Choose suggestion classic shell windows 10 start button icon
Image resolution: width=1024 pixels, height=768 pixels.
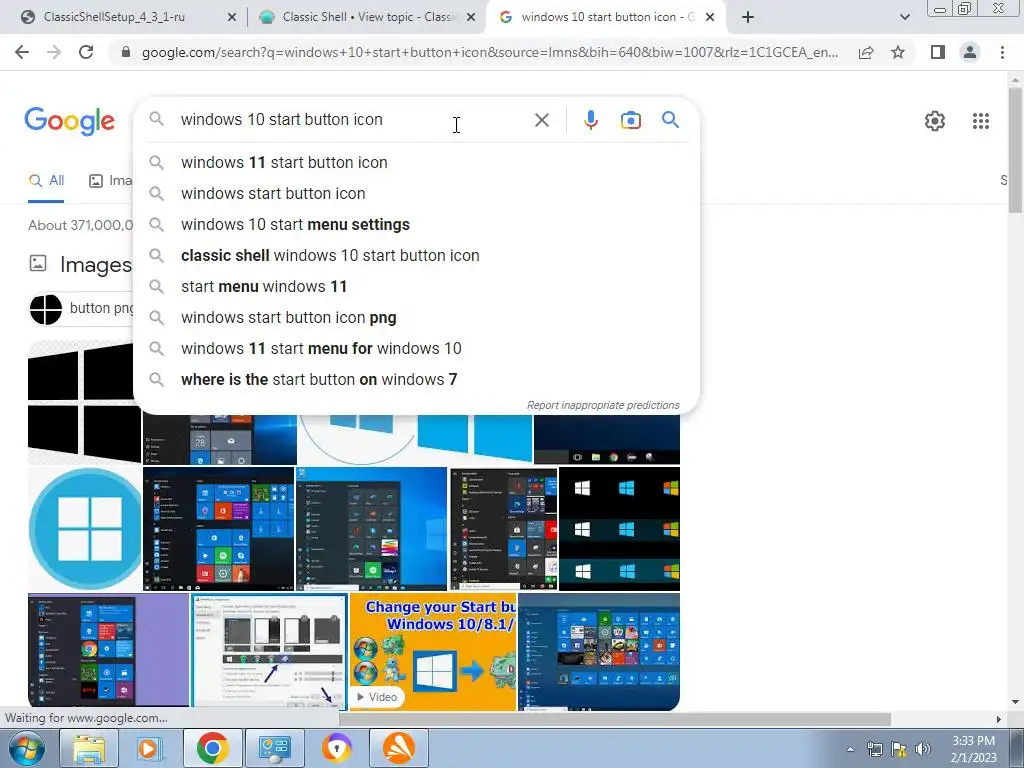(416, 255)
